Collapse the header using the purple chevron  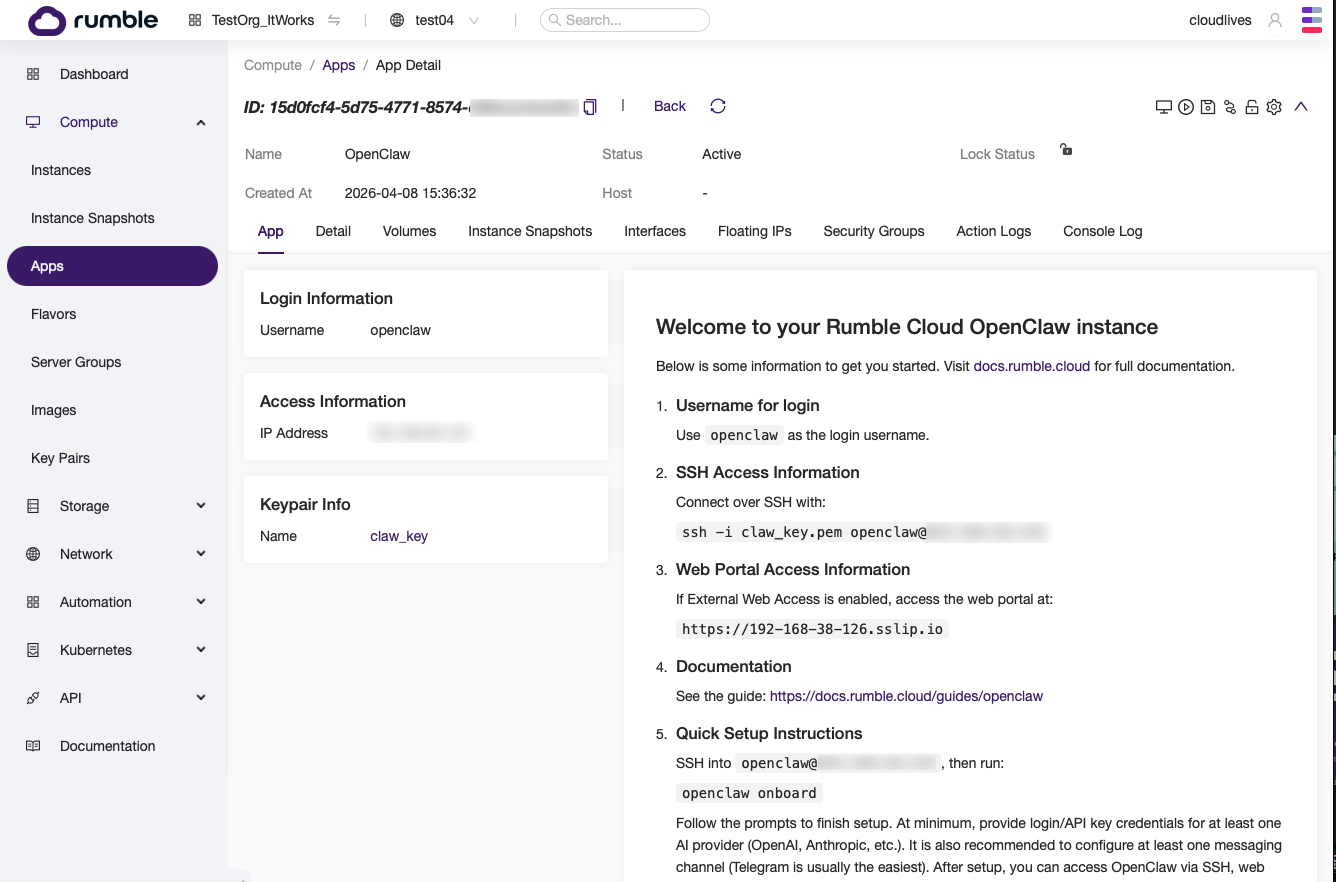(x=1301, y=106)
